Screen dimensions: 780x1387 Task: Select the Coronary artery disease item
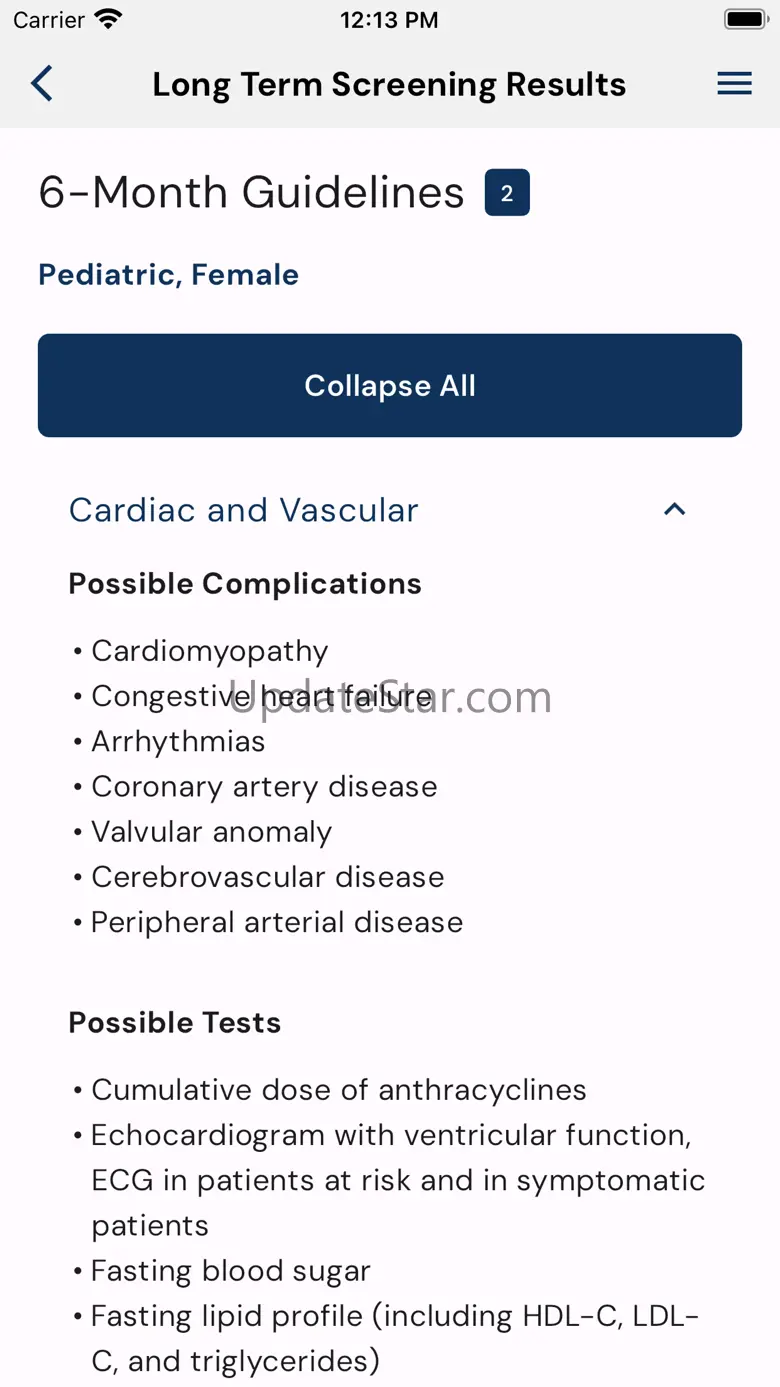[264, 787]
